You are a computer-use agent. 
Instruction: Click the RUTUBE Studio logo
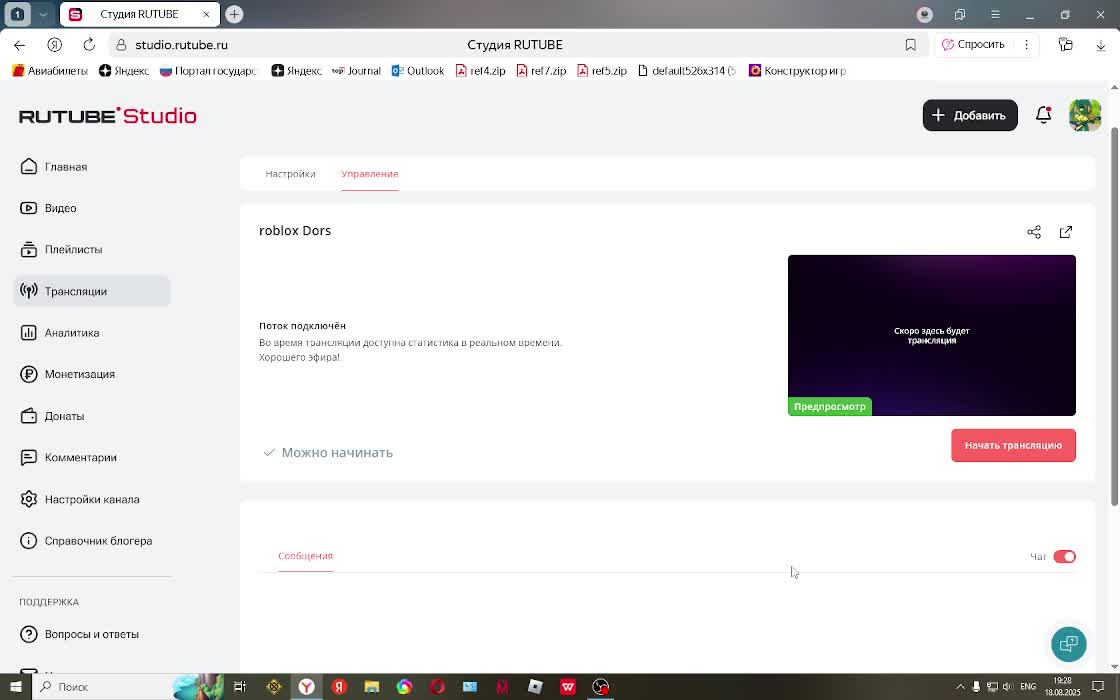pyautogui.click(x=108, y=116)
